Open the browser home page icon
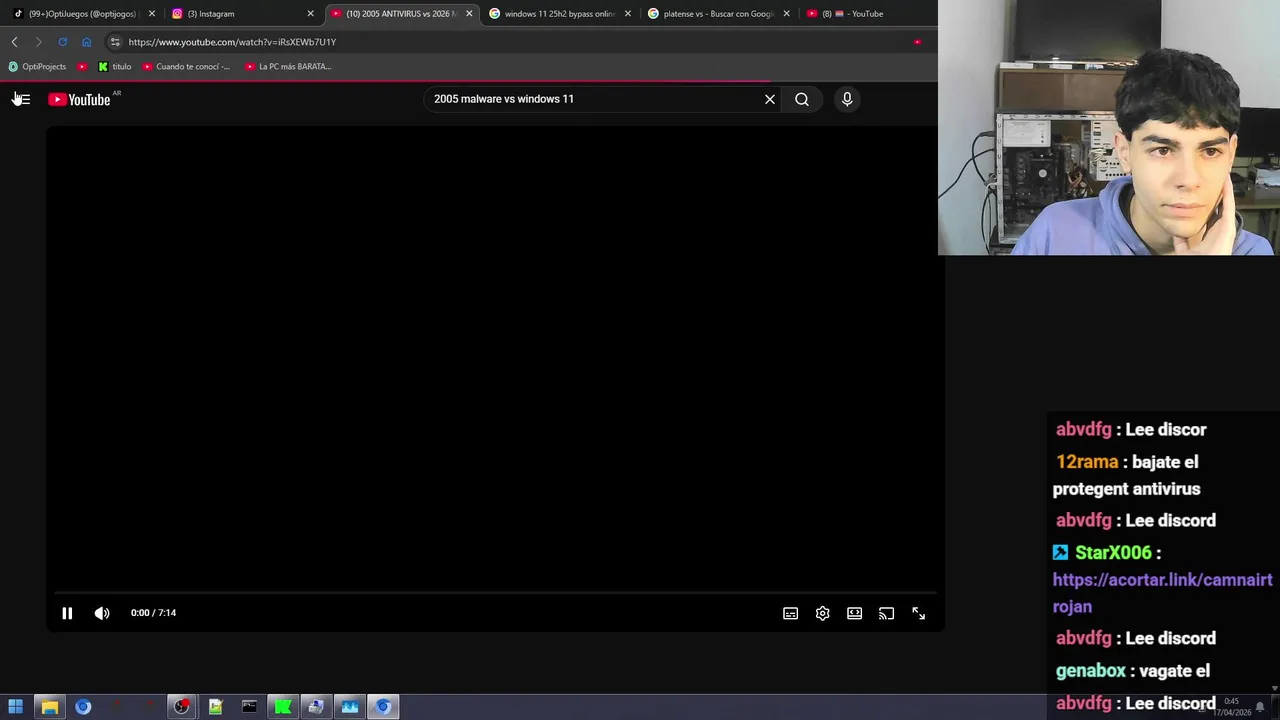The width and height of the screenshot is (1280, 720). pos(86,42)
